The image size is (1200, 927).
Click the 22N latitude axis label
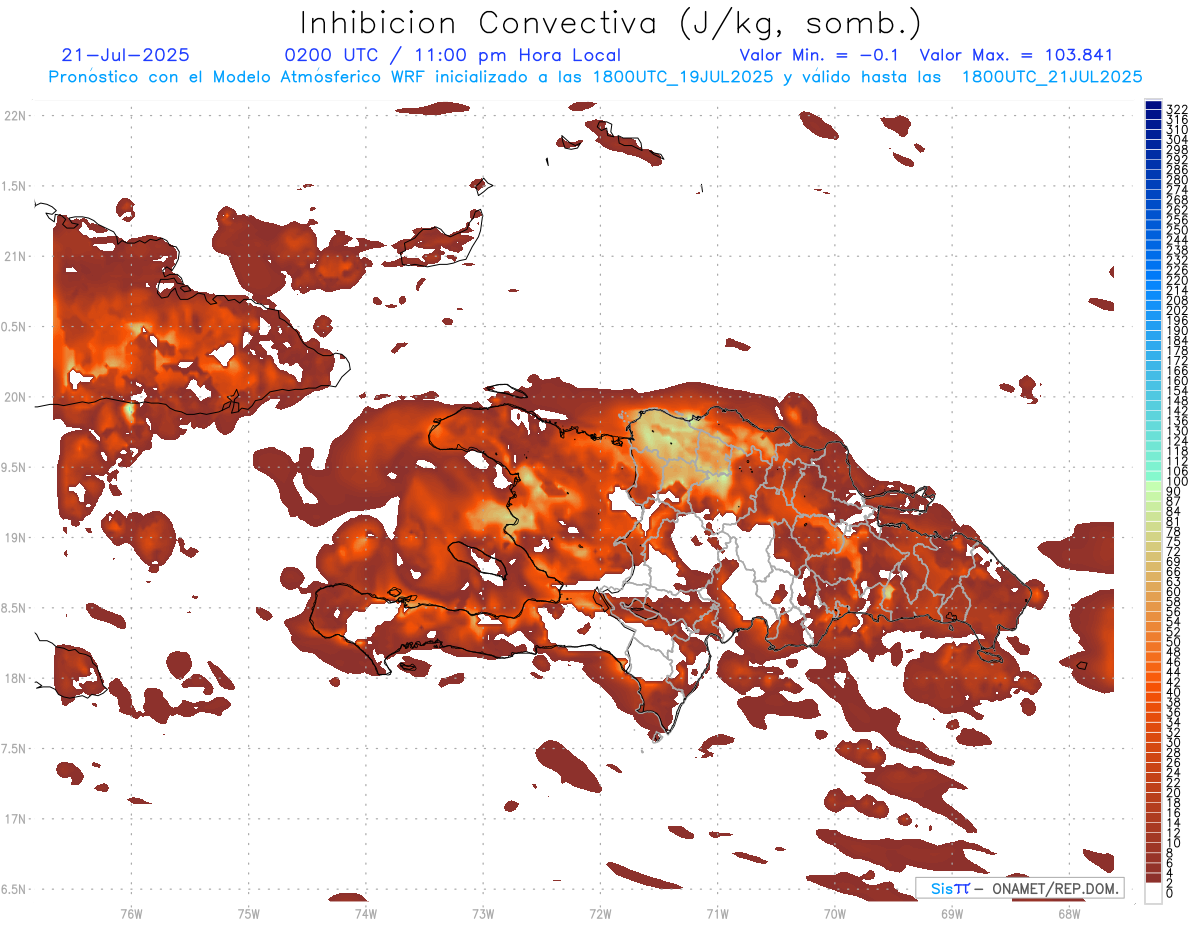pos(14,116)
